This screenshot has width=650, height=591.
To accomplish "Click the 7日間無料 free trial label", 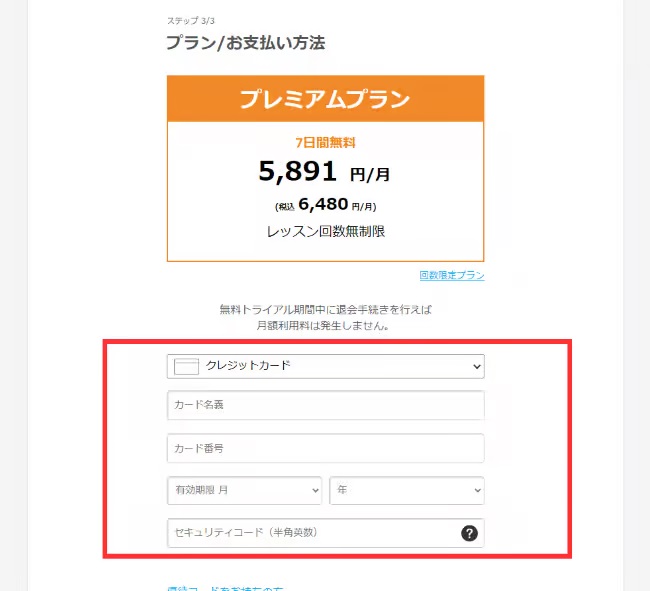I will click(325, 143).
